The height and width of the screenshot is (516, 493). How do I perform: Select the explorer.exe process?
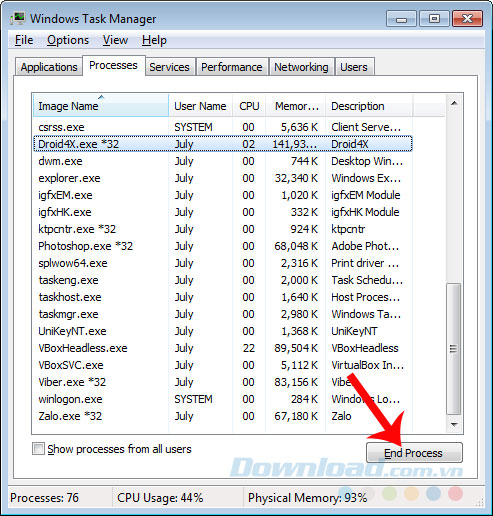(223, 178)
